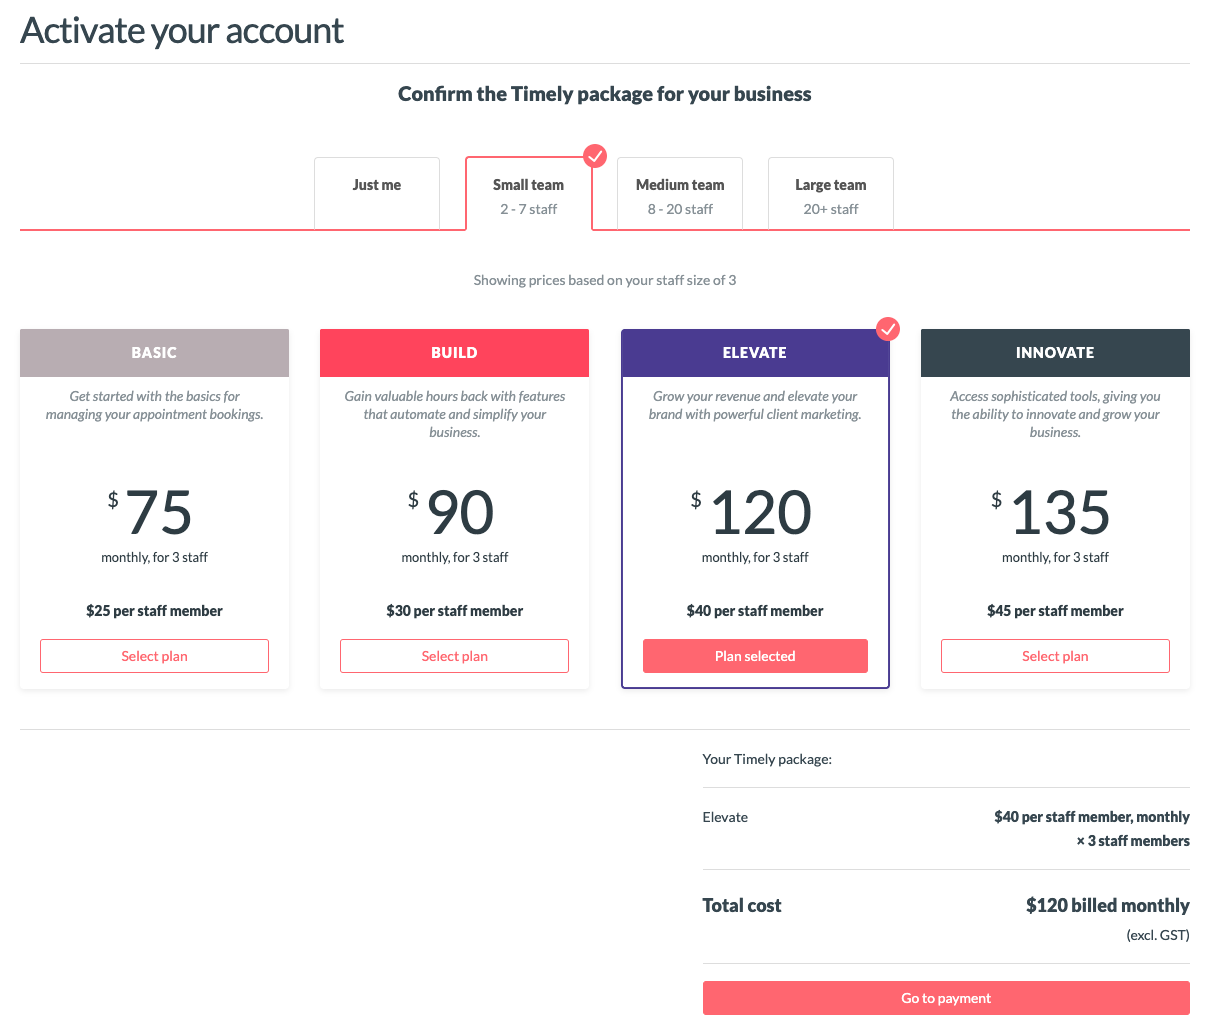This screenshot has height=1034, width=1205.
Task: Select plan for the Innovate package
Action: tap(1055, 656)
